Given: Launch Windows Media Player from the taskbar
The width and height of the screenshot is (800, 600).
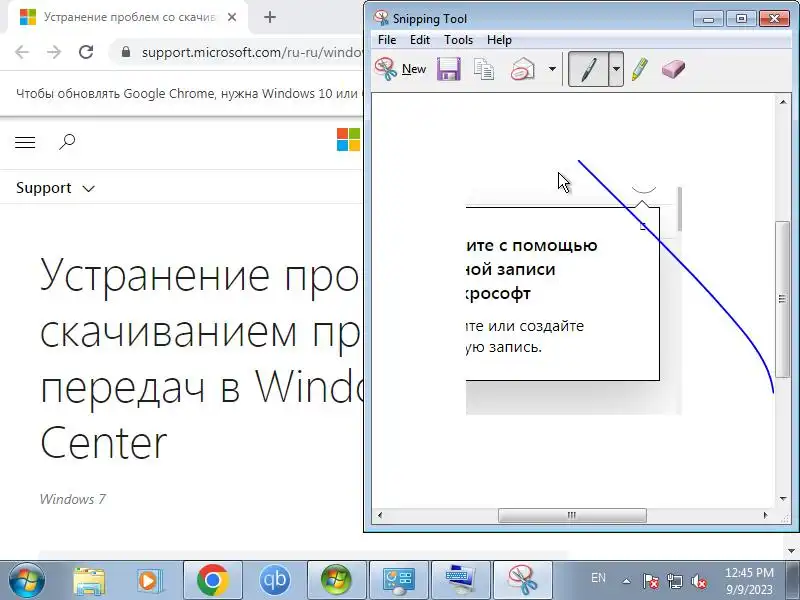Looking at the screenshot, I should click(x=149, y=581).
